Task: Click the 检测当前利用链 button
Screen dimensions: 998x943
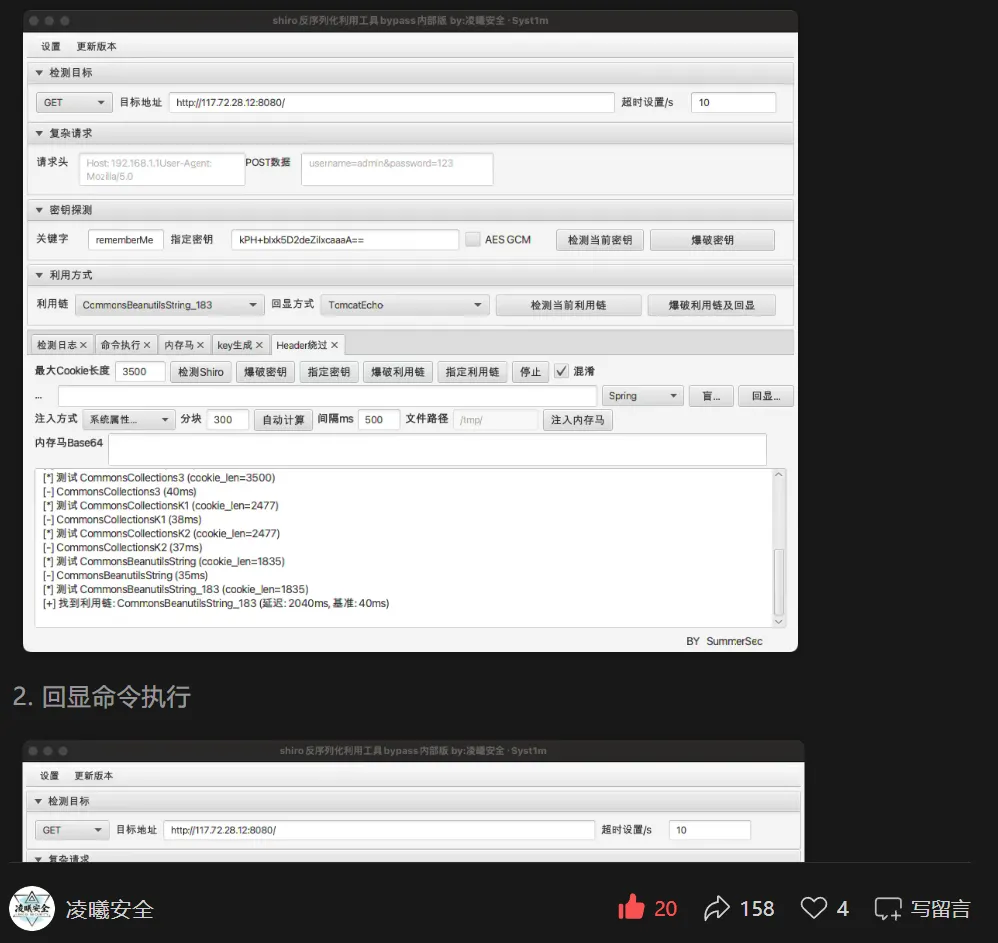Action: [568, 305]
